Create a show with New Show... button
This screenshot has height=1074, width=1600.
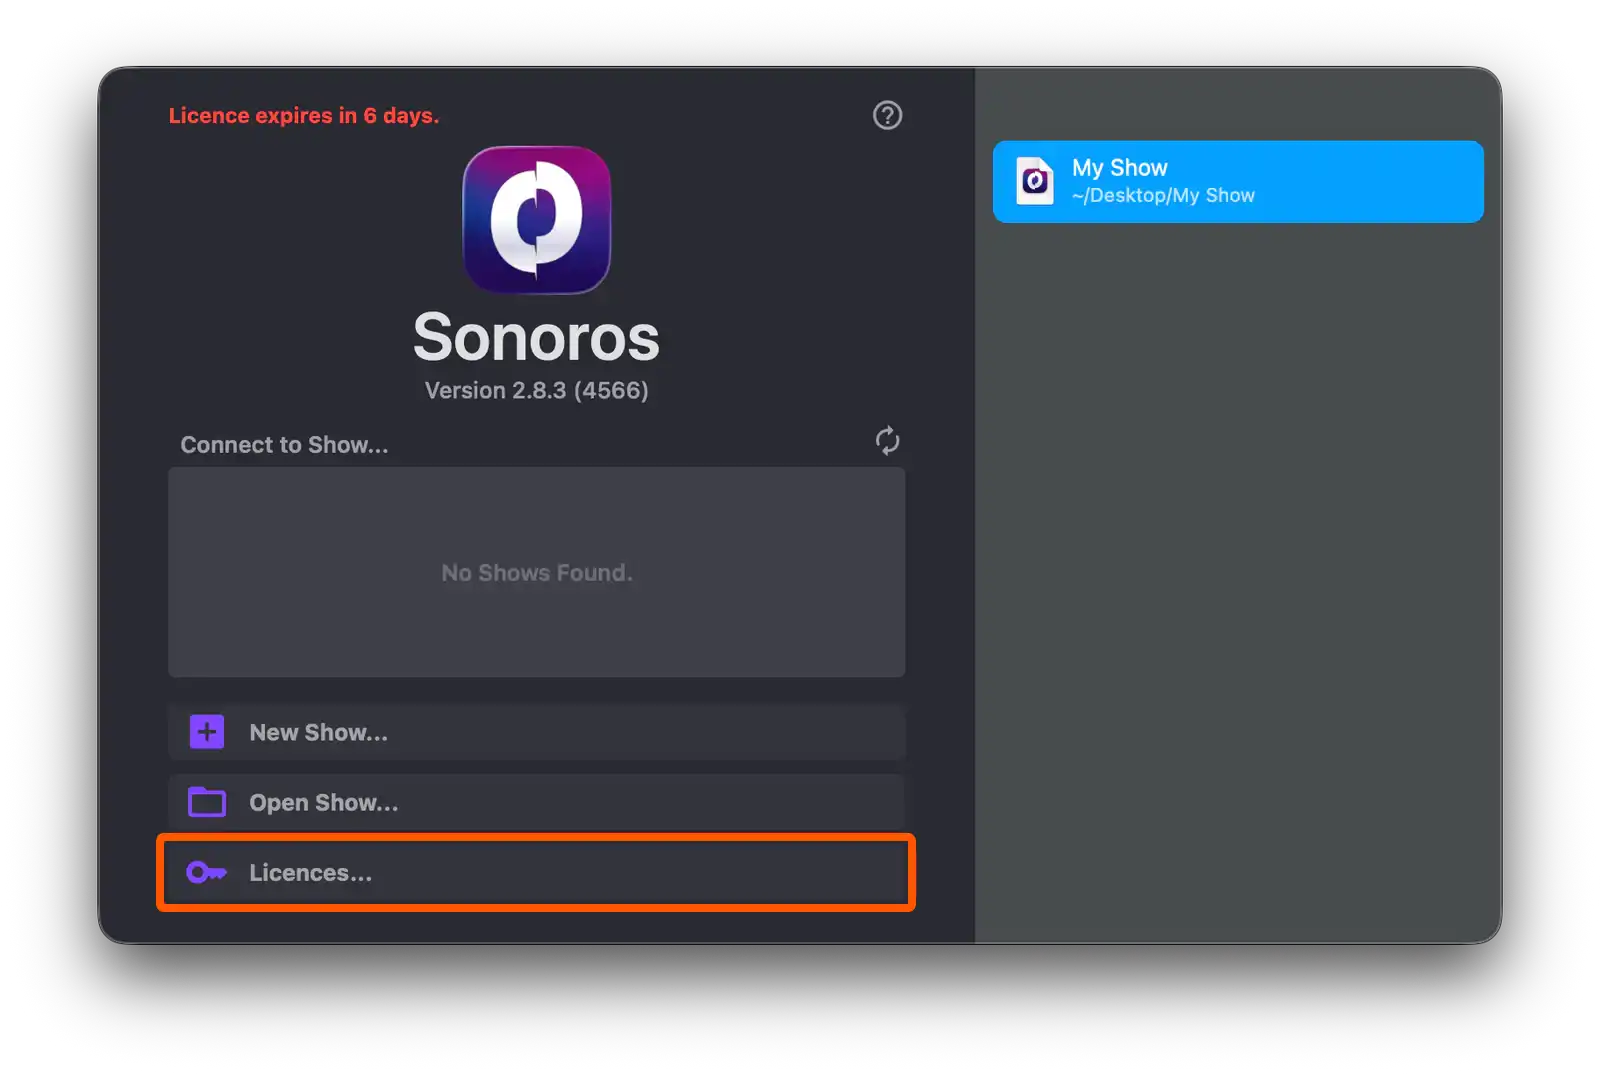coord(537,732)
